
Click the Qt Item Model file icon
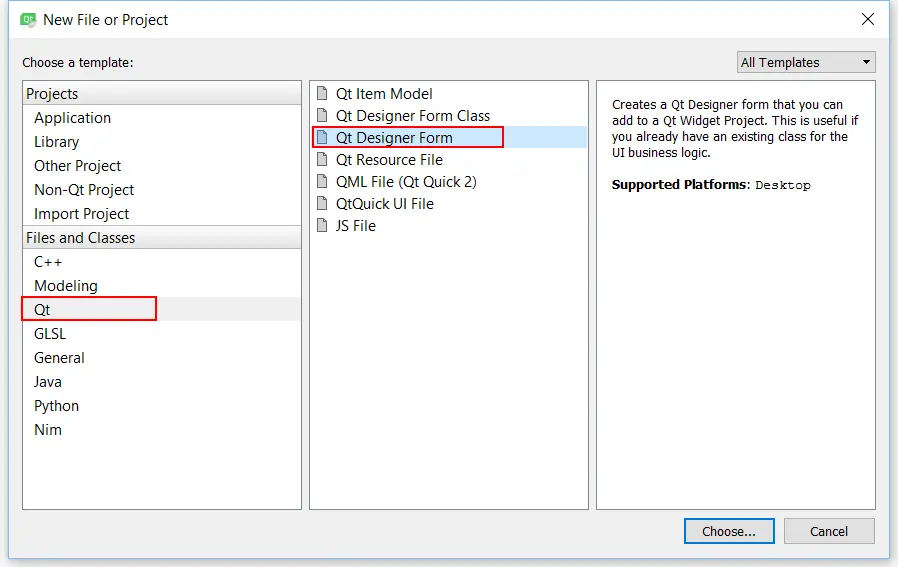(322, 94)
